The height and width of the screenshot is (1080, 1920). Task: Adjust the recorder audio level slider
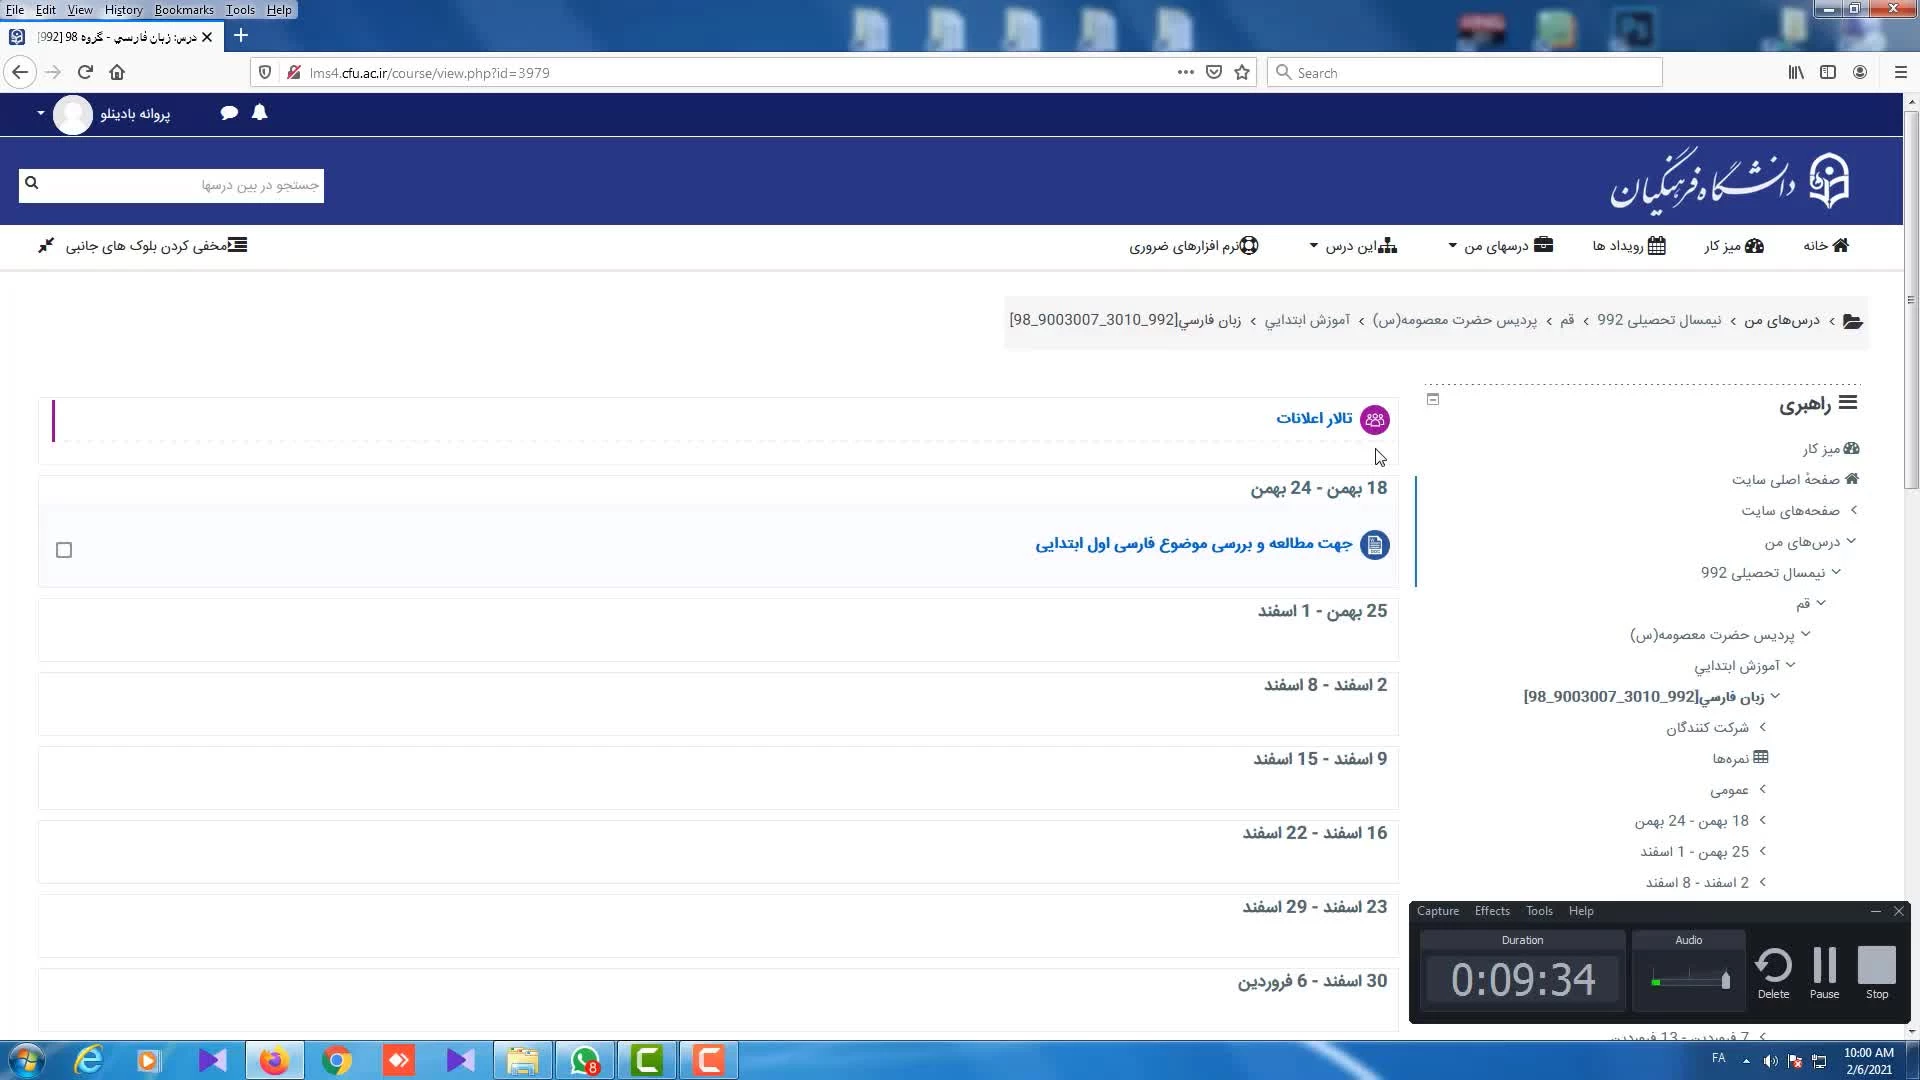tap(1725, 979)
